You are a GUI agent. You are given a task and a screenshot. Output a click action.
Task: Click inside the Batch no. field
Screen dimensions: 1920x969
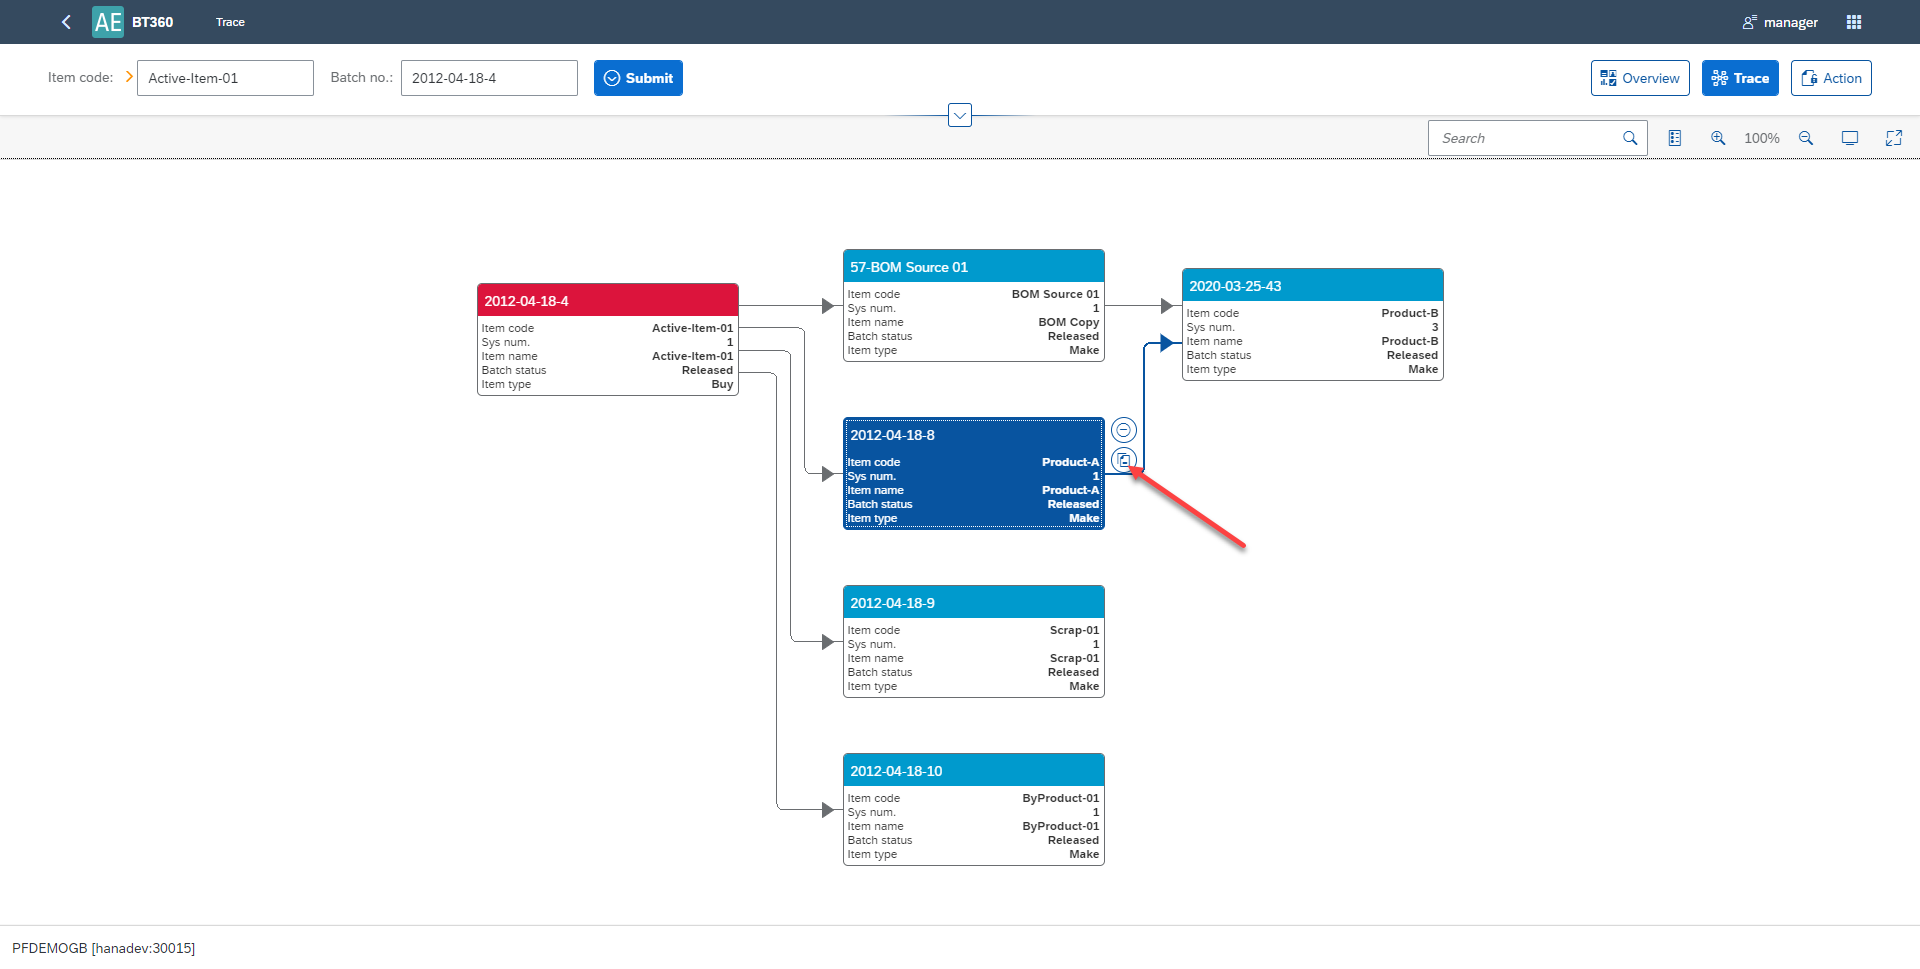[489, 78]
